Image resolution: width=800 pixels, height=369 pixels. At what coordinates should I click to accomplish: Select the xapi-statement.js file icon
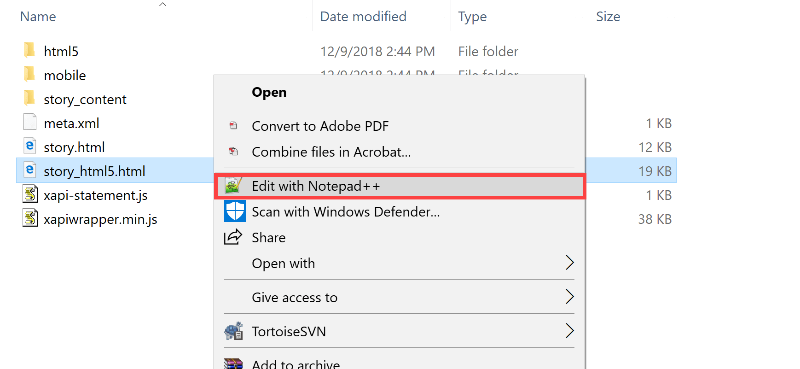(30, 195)
